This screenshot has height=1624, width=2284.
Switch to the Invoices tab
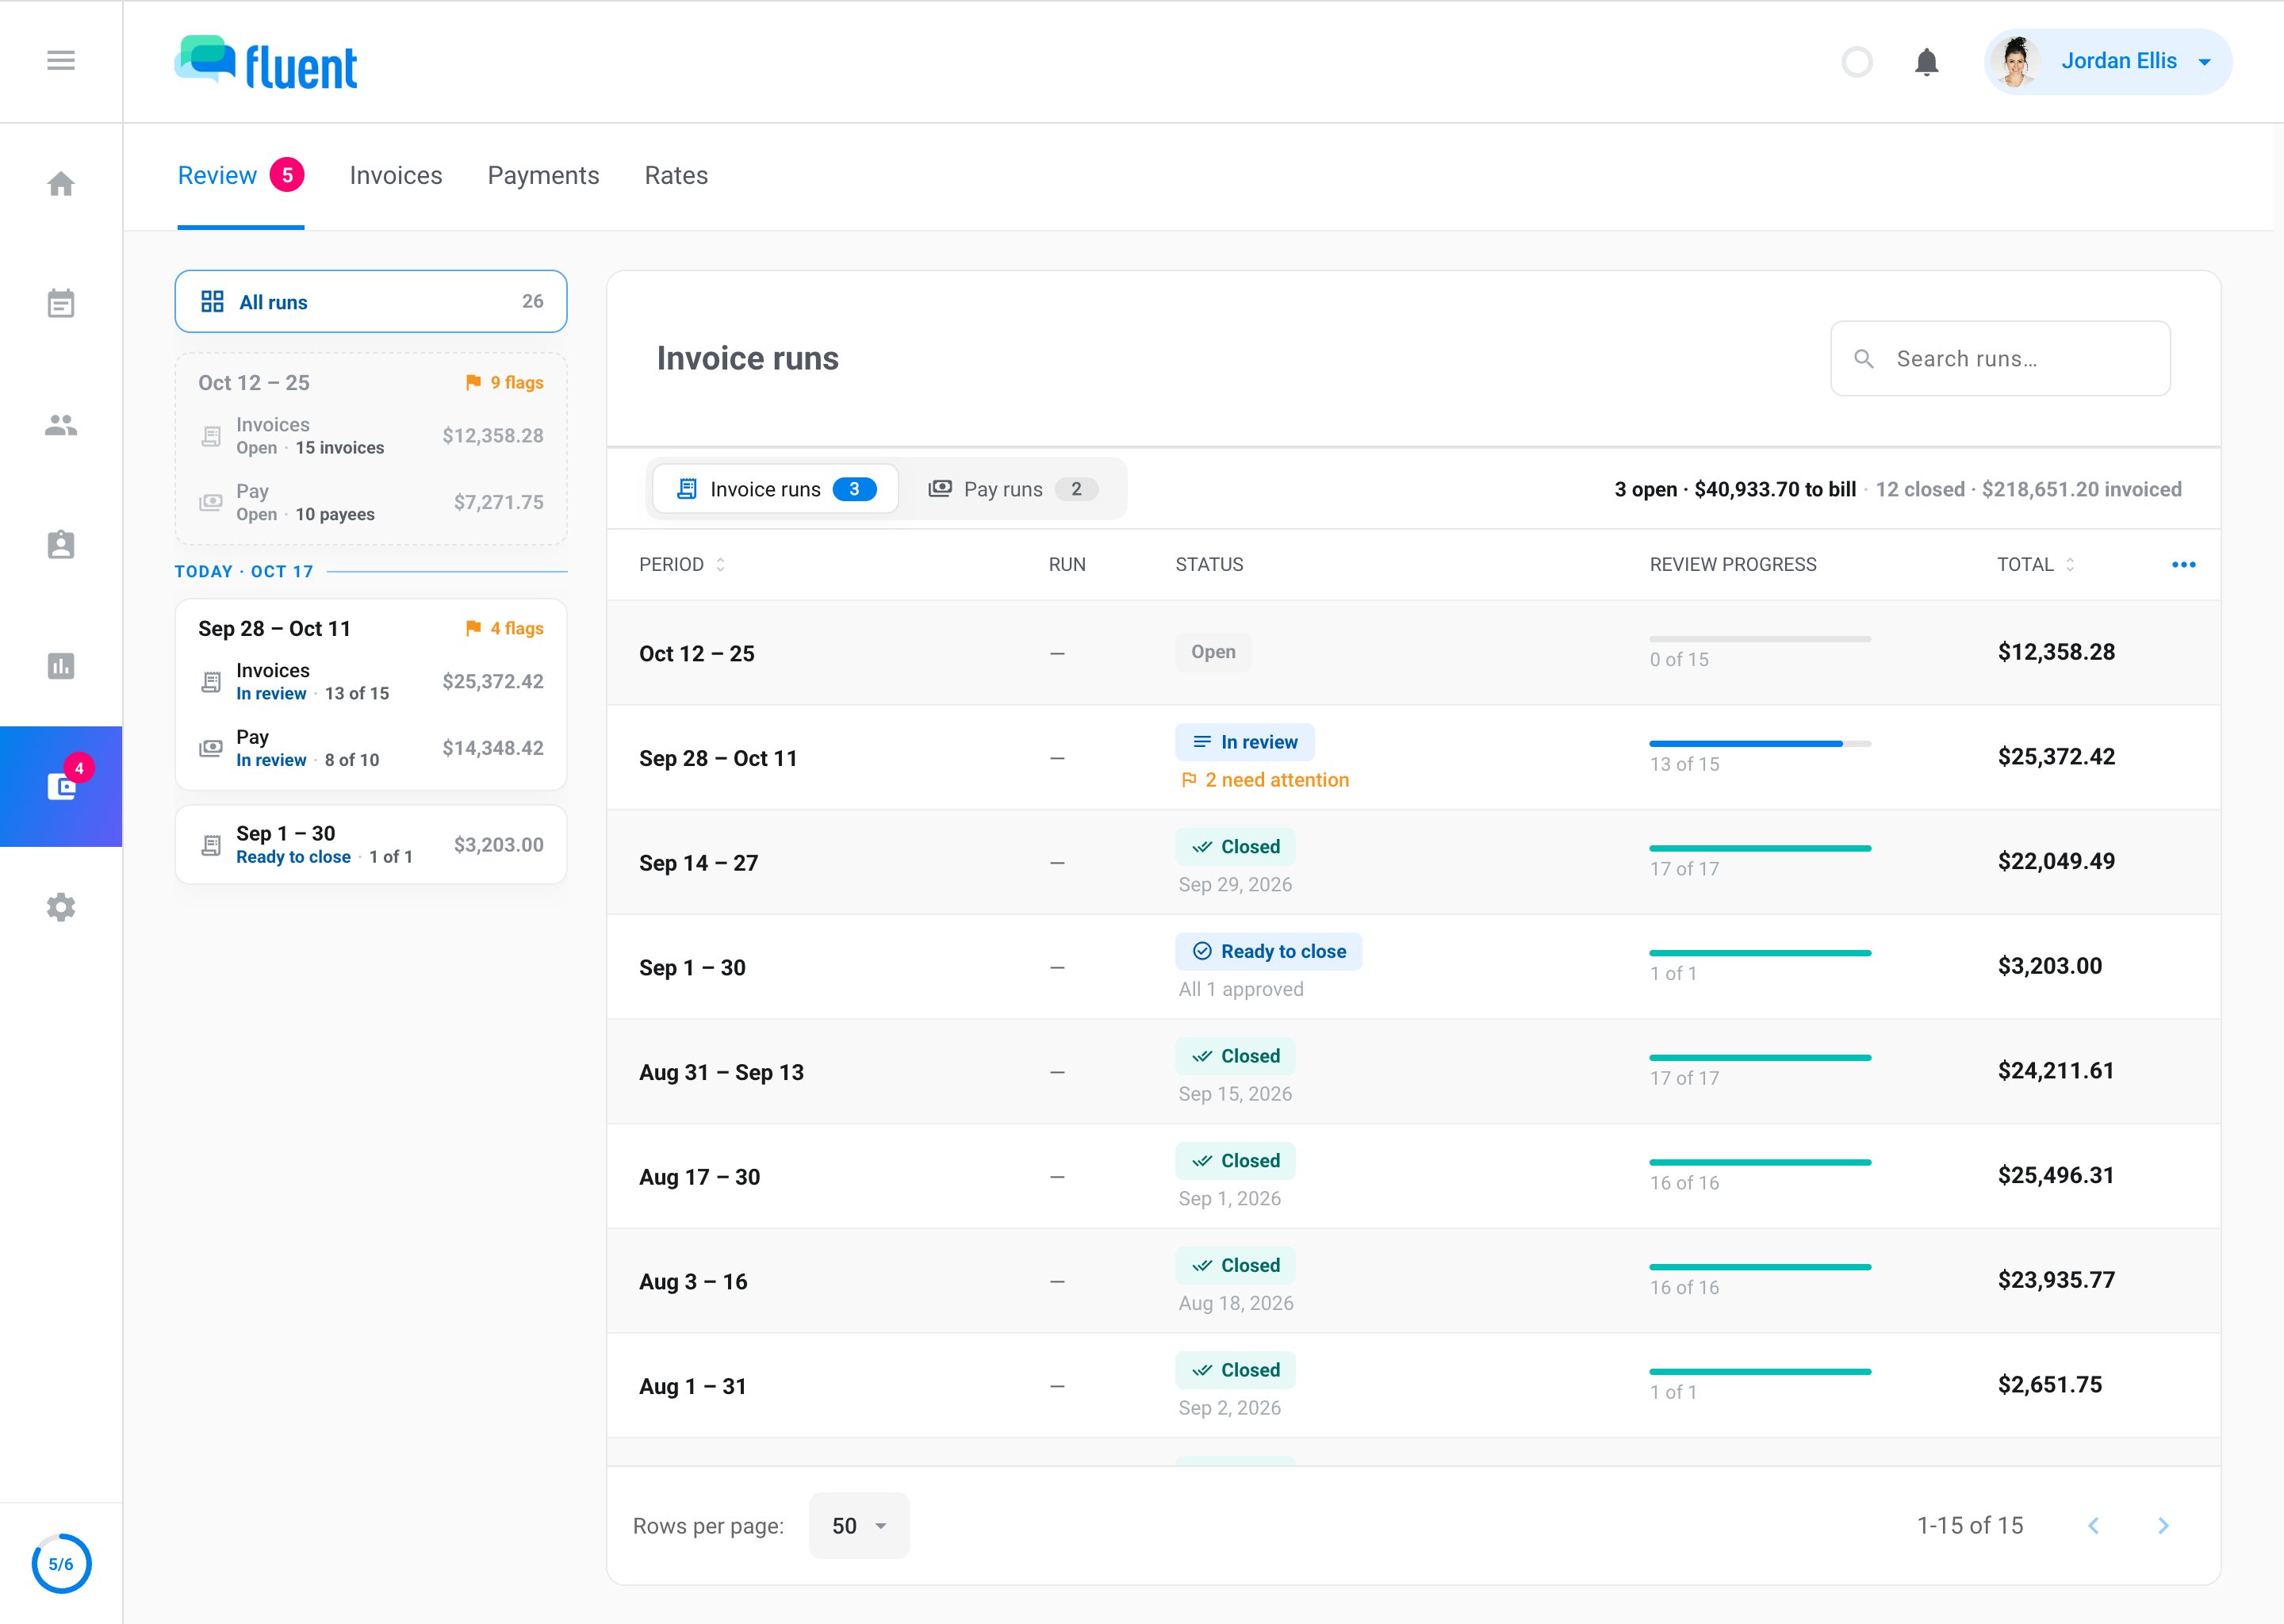click(396, 176)
